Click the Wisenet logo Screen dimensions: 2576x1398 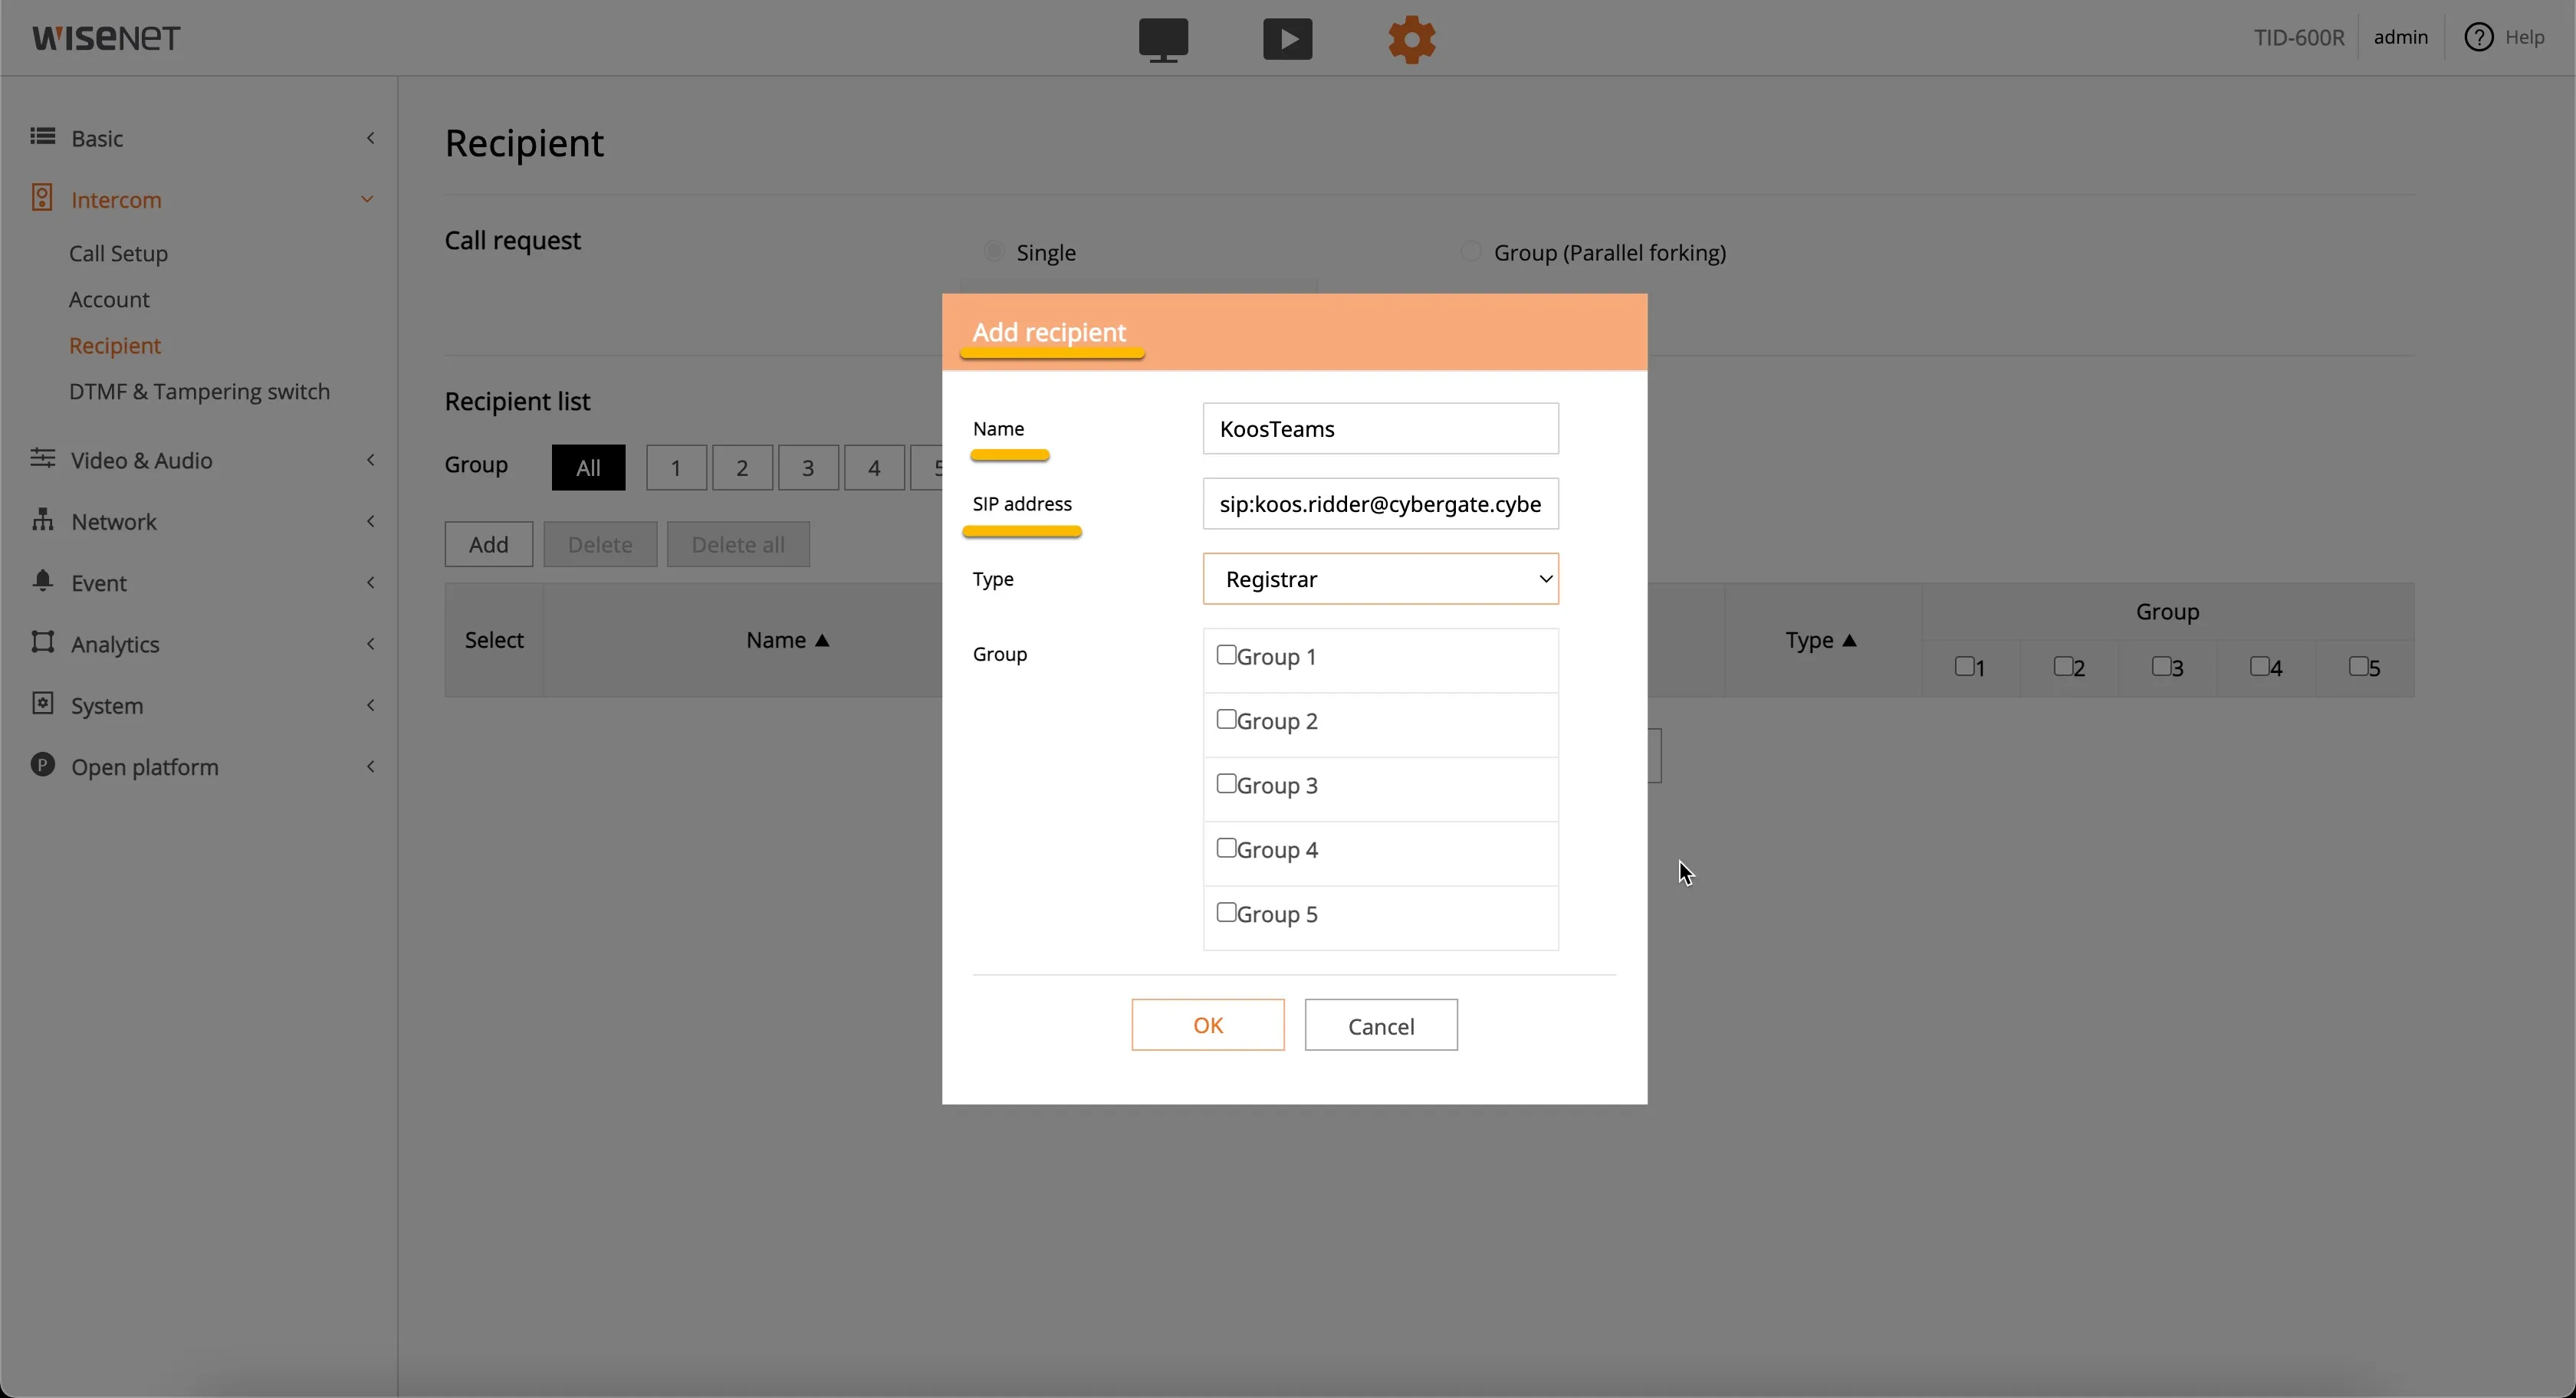[106, 38]
